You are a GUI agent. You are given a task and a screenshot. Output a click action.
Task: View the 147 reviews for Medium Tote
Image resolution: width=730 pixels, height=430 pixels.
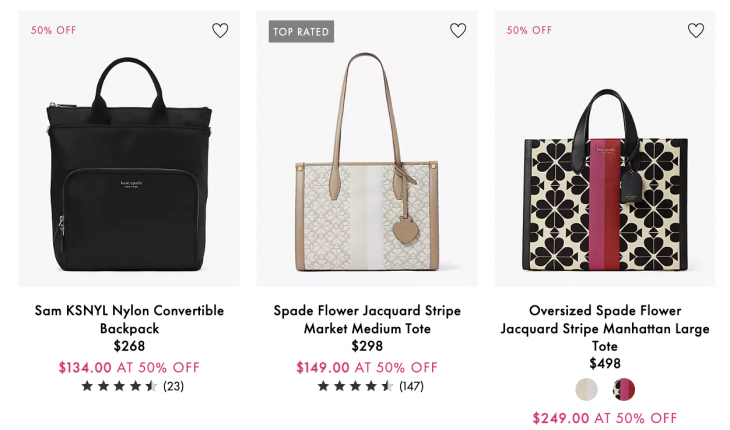click(411, 386)
